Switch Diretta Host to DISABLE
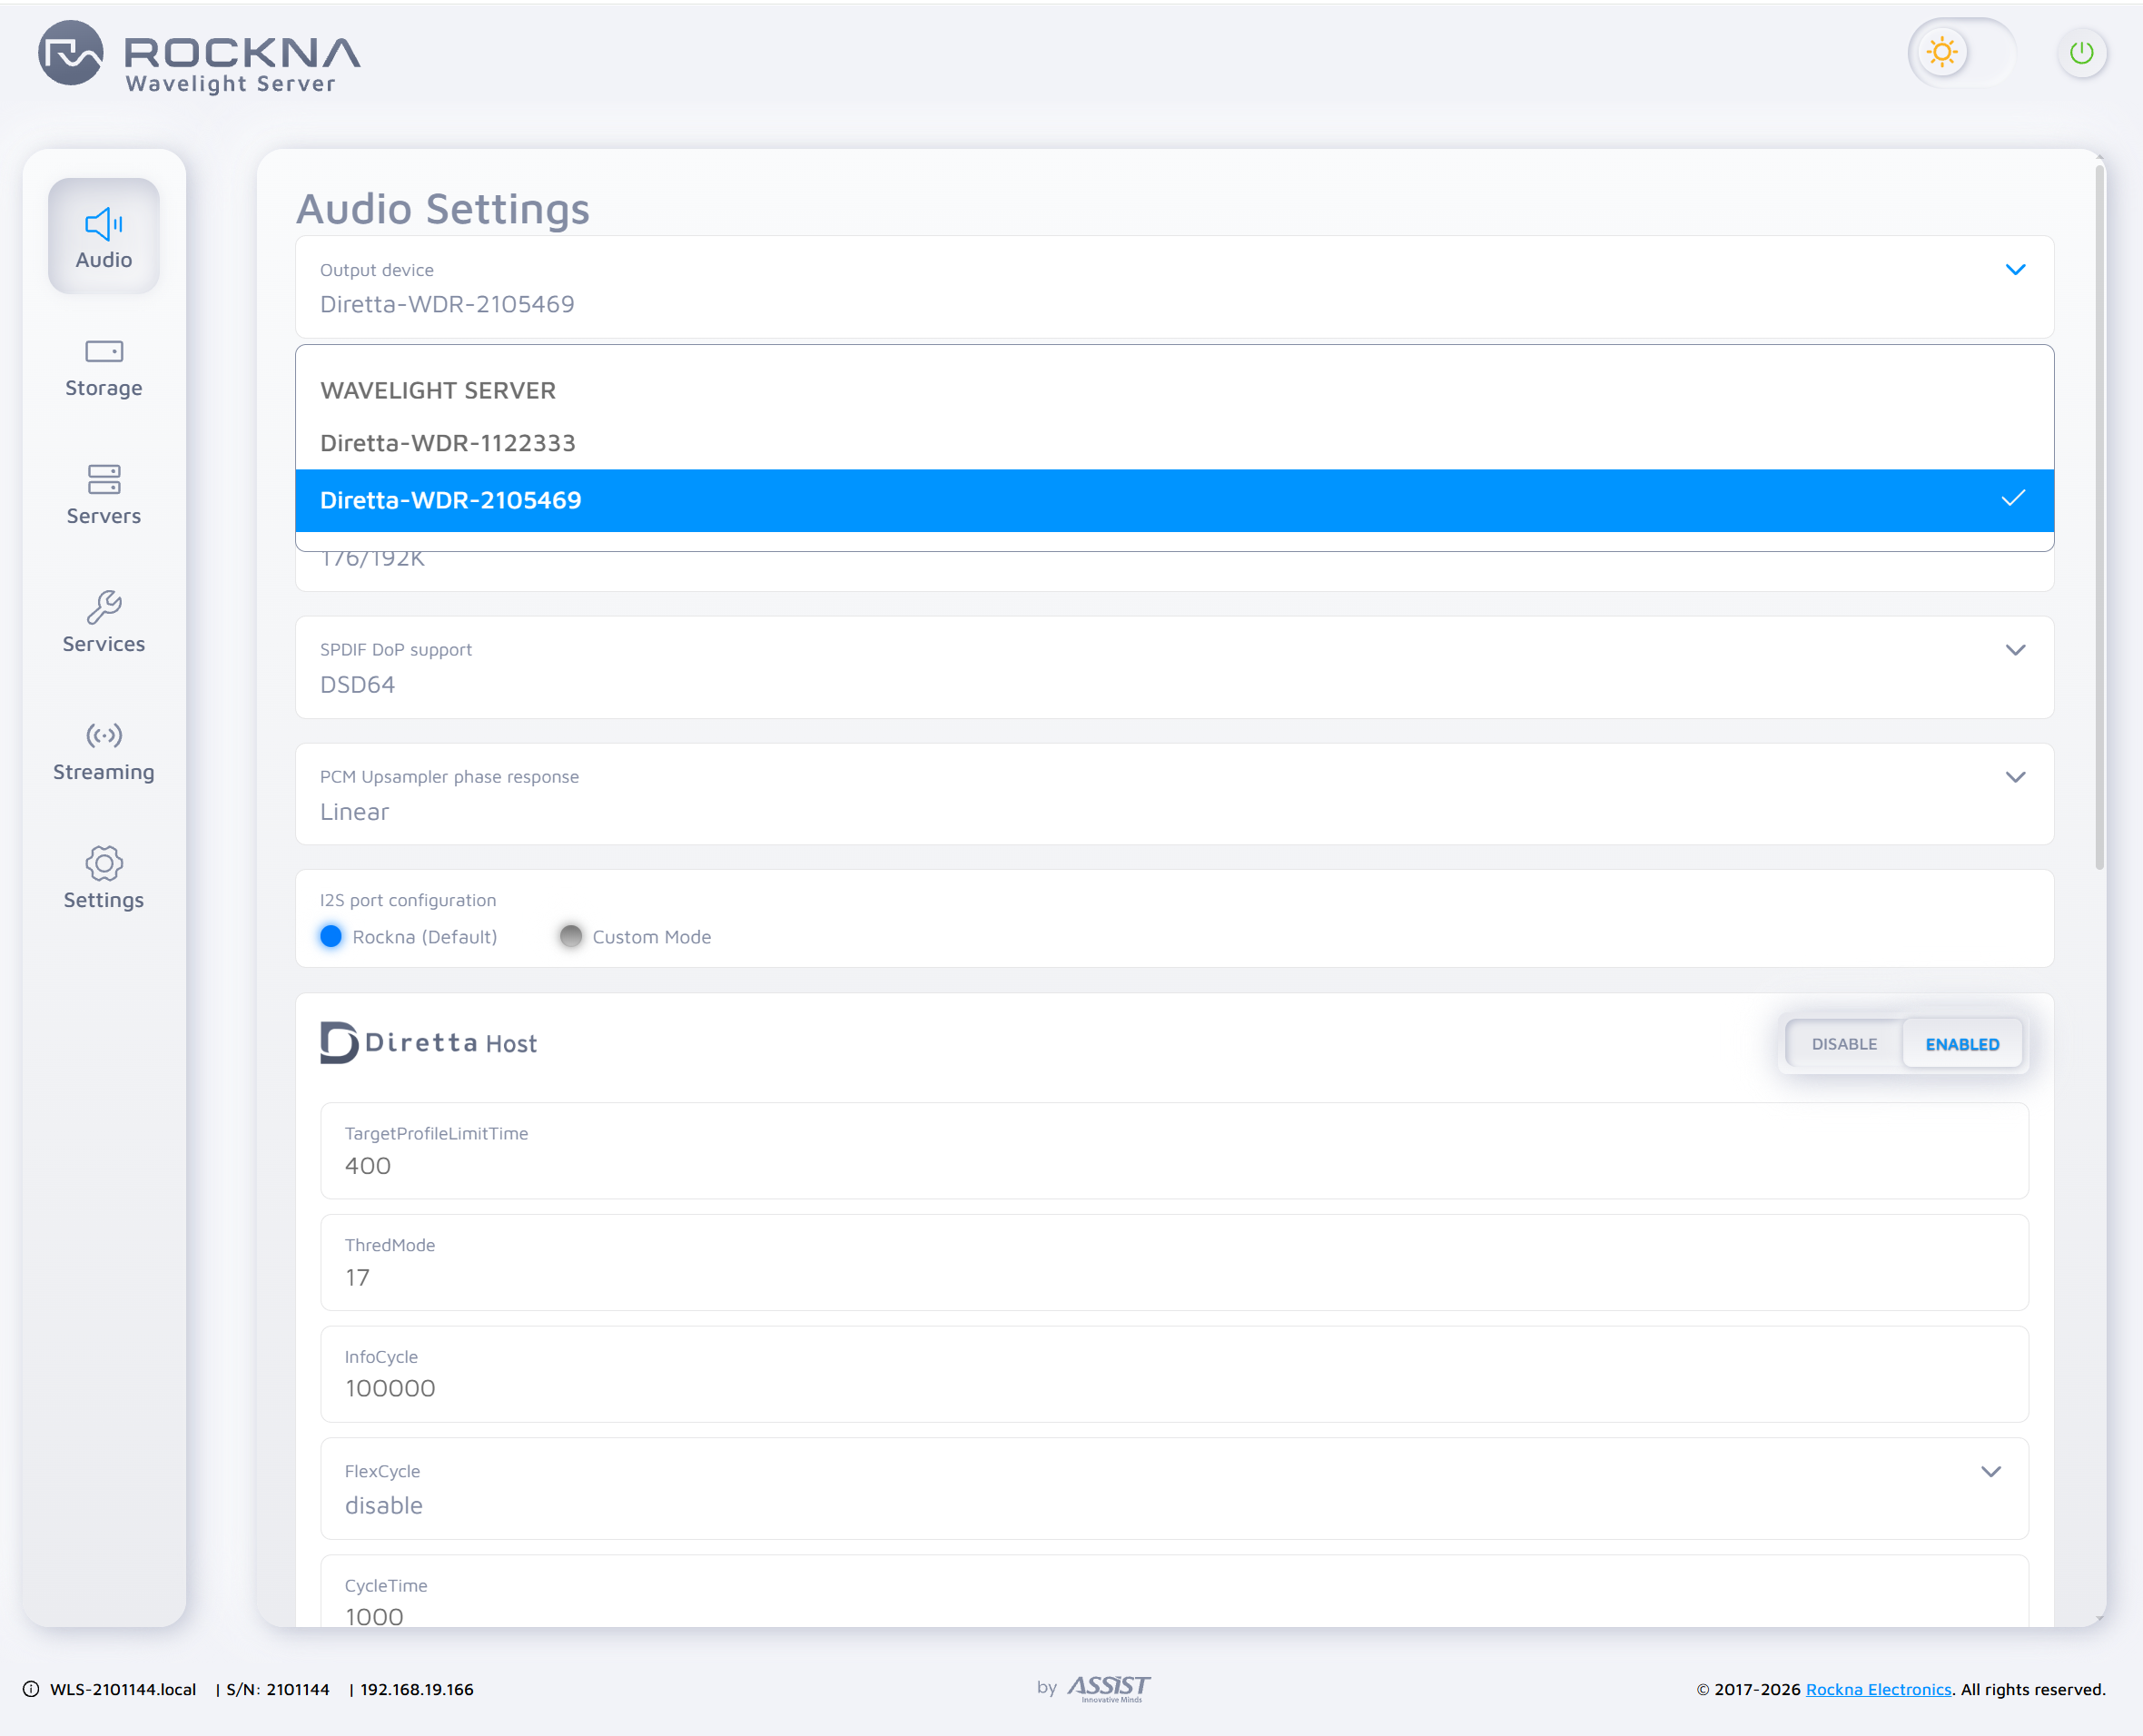This screenshot has height=1736, width=2143. point(1844,1044)
